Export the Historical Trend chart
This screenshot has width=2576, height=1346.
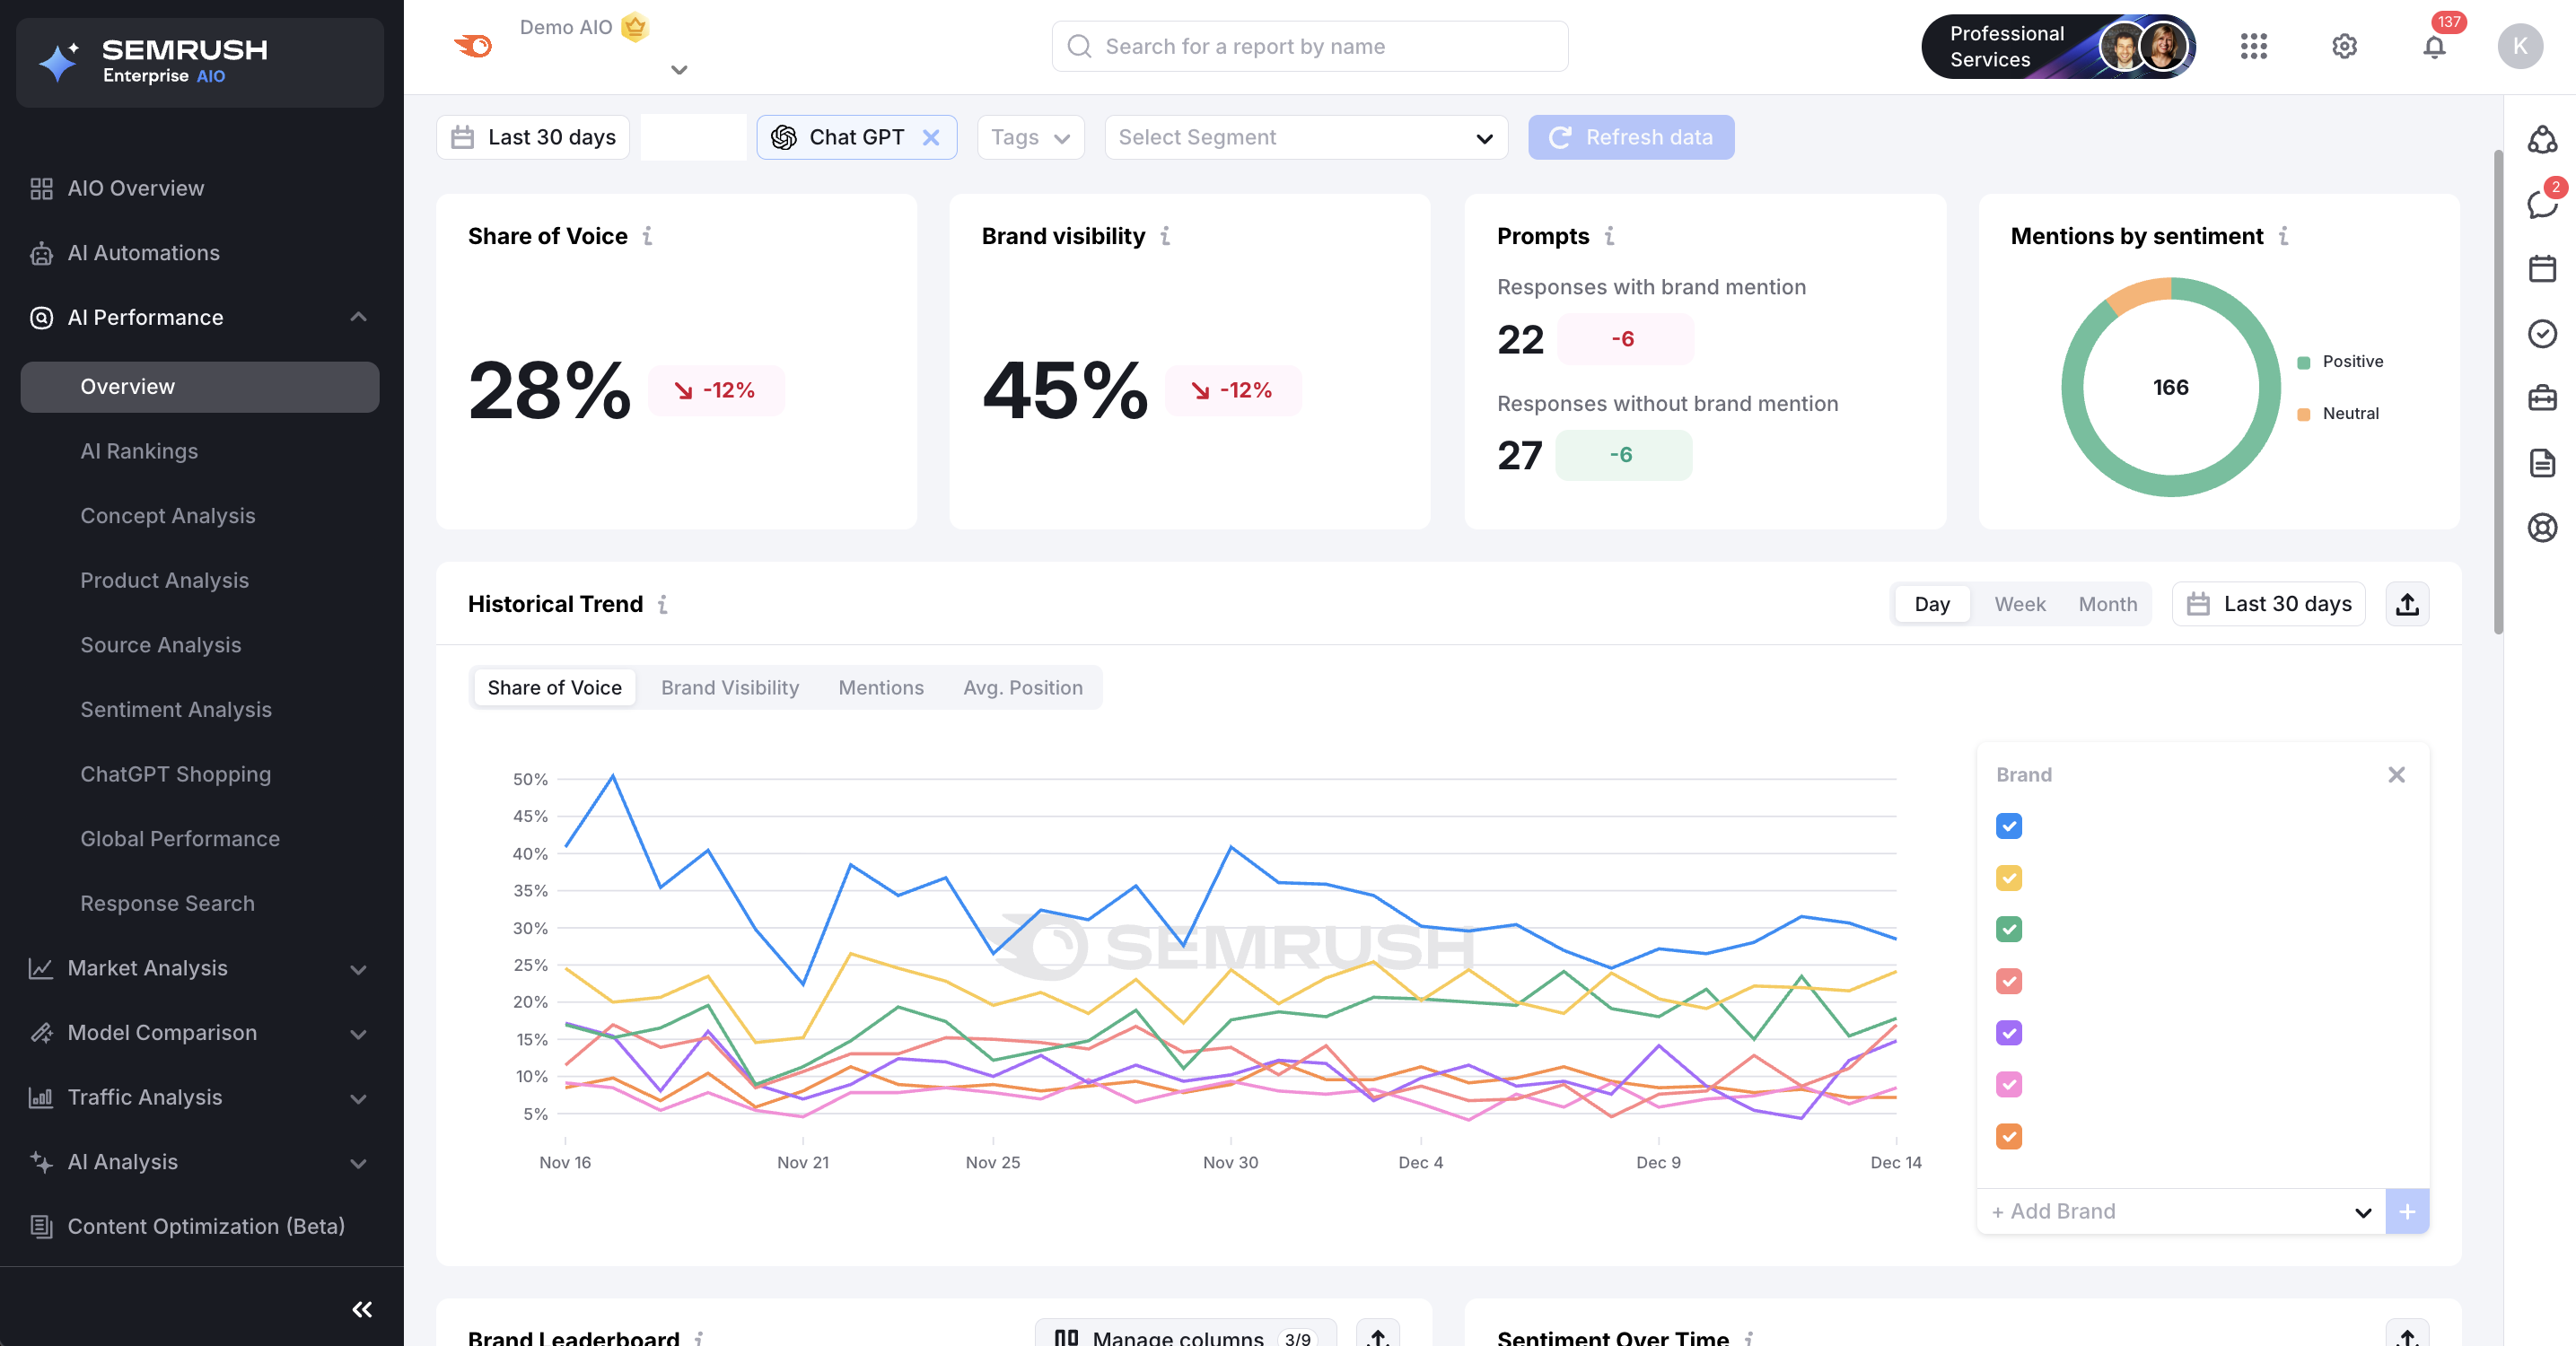[x=2407, y=604]
